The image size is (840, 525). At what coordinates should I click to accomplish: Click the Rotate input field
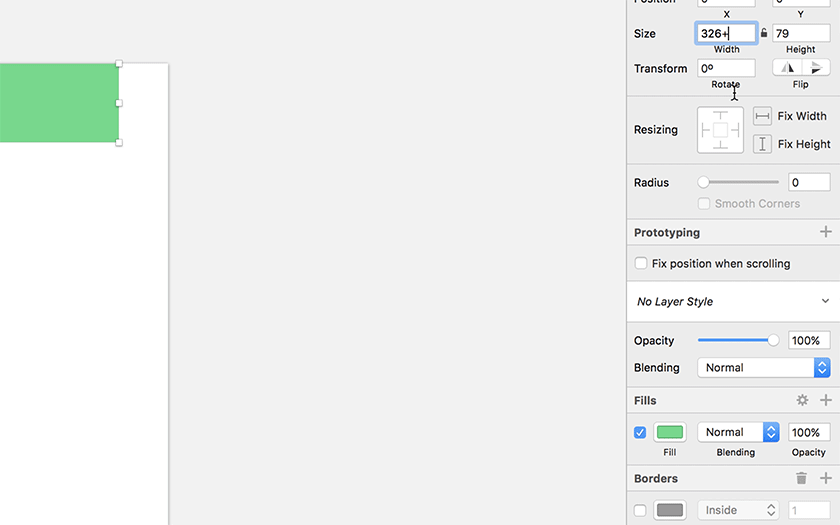(x=726, y=68)
